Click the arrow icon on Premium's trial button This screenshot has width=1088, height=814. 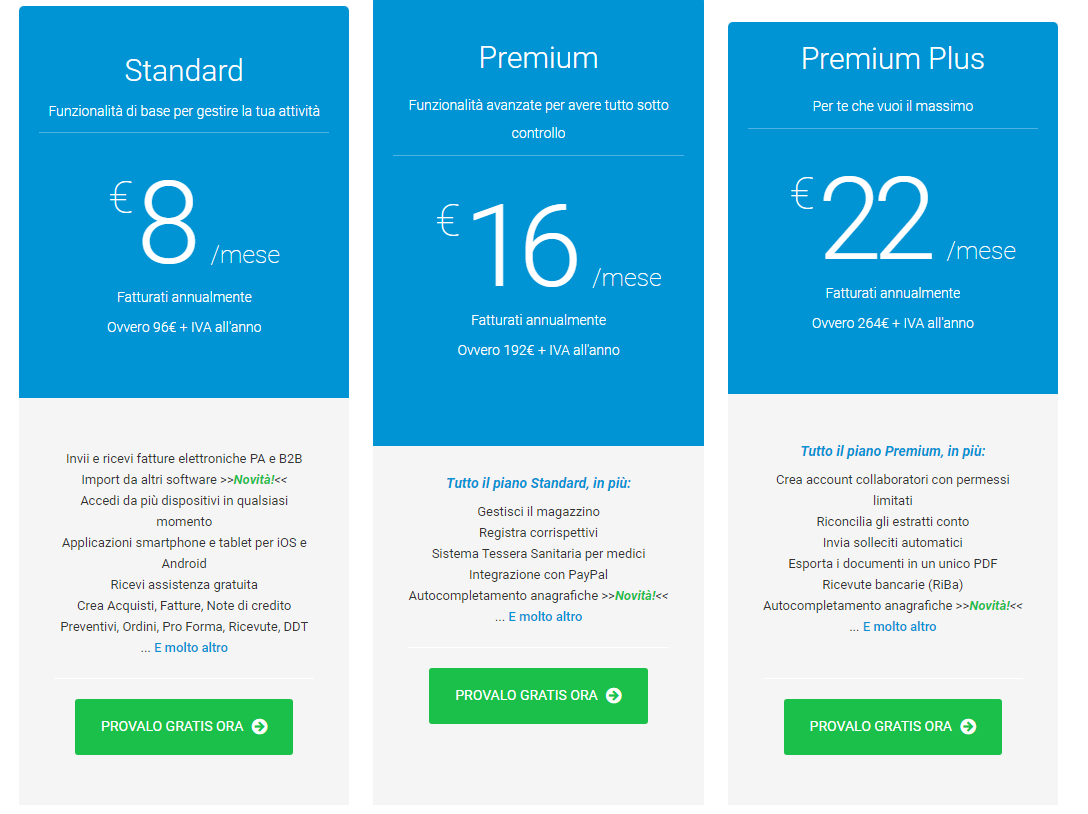click(x=614, y=696)
